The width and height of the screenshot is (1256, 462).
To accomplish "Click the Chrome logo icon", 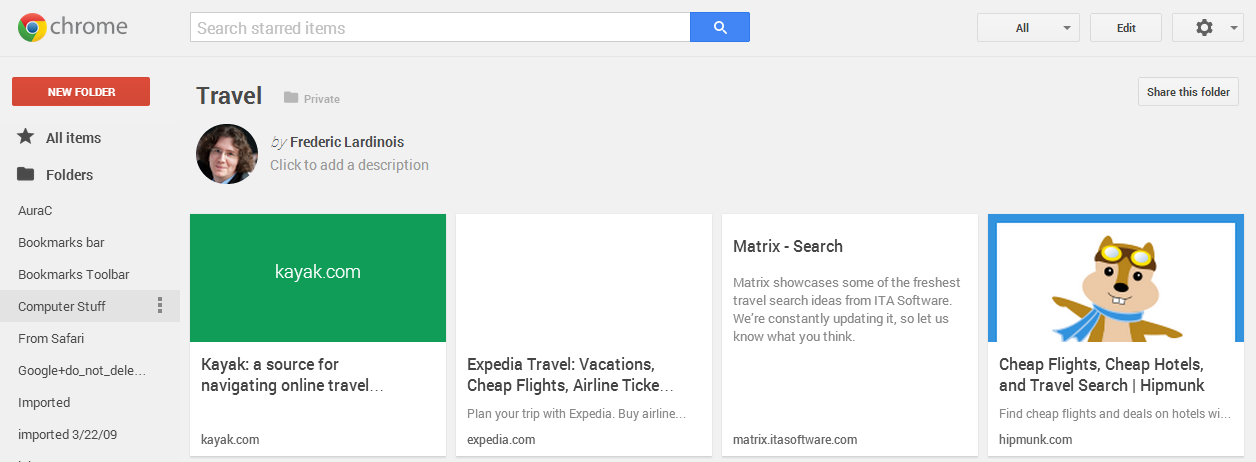I will (x=32, y=28).
